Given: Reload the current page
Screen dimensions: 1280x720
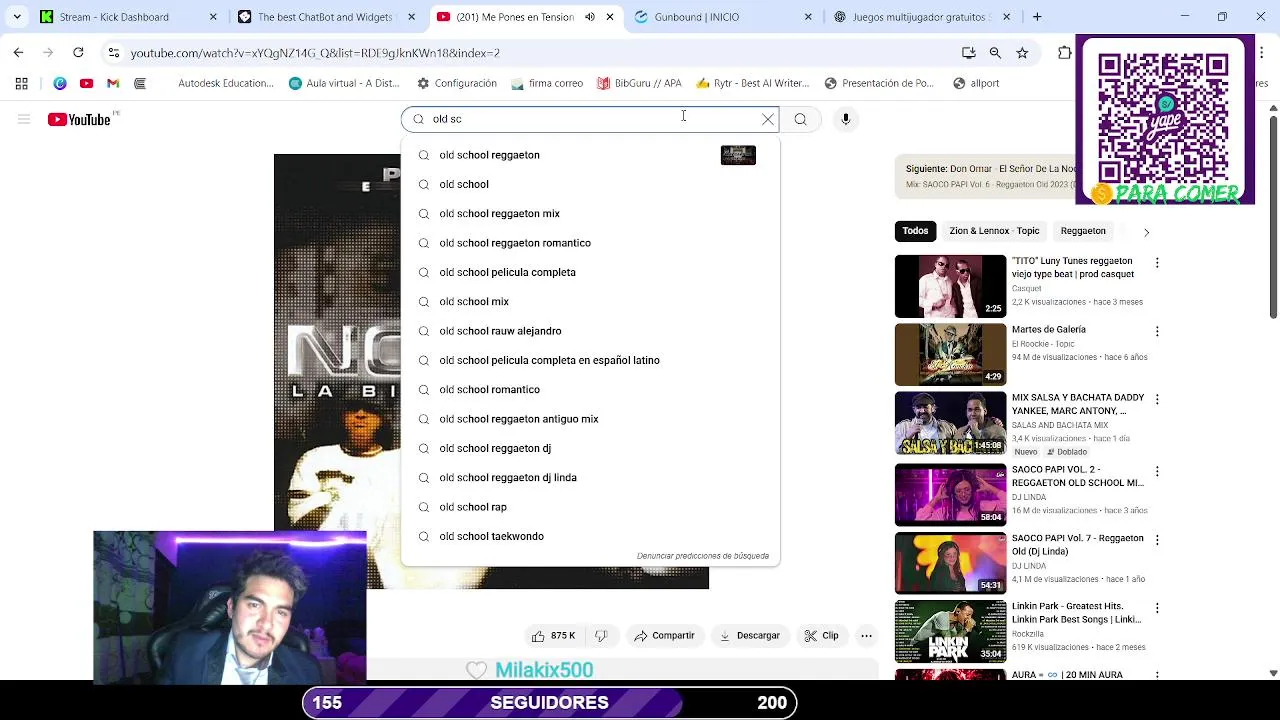Looking at the screenshot, I should click(x=78, y=53).
